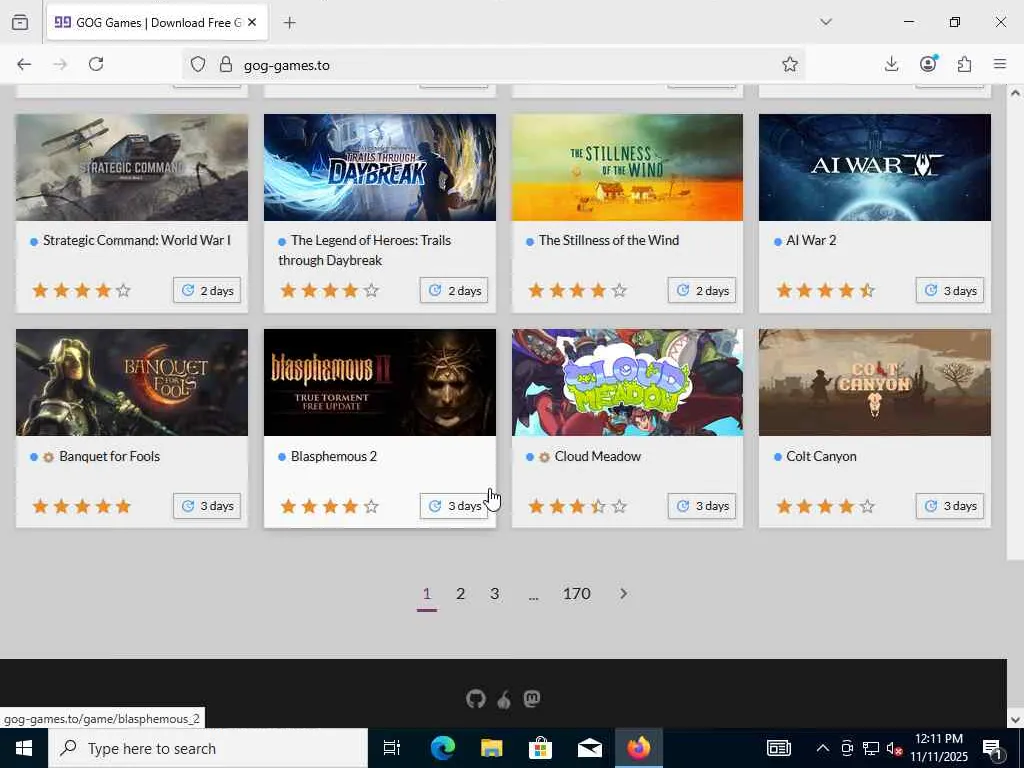Bookmark this page with the star icon
This screenshot has height=768, width=1024.
coord(790,64)
